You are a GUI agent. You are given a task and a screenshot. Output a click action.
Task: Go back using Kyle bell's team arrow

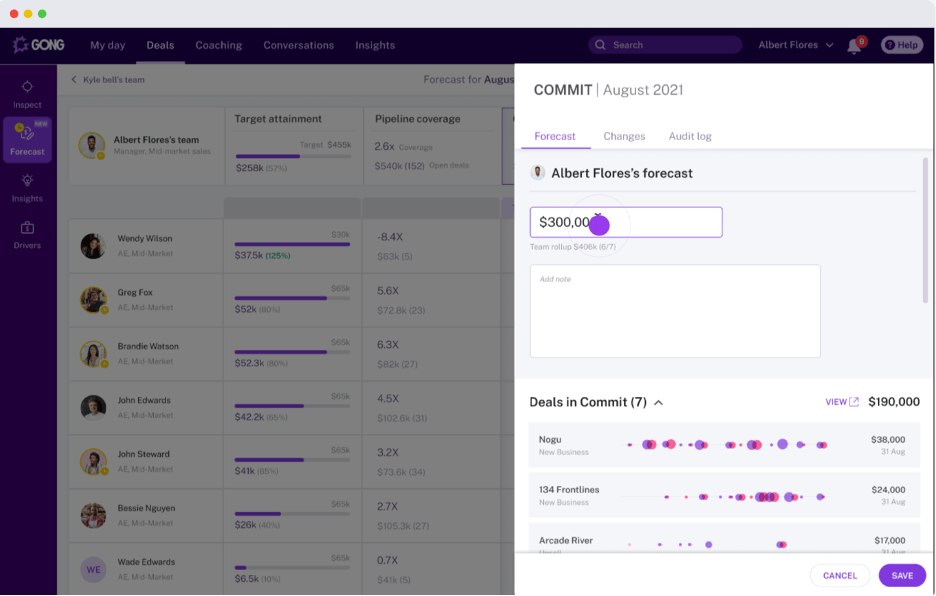pos(73,80)
